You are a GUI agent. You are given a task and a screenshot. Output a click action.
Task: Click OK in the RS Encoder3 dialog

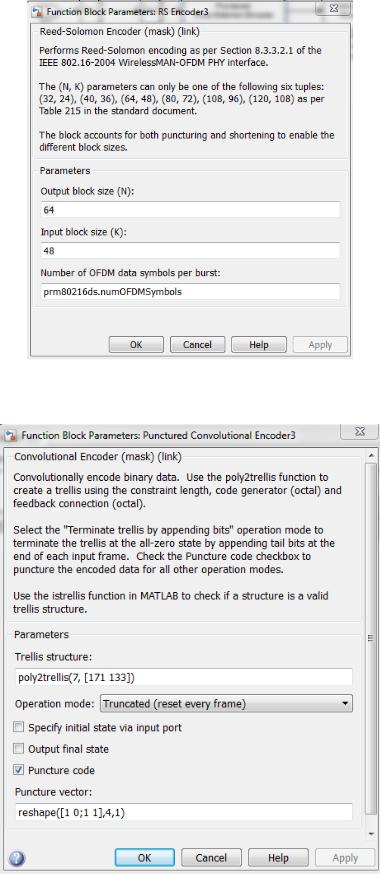pos(136,344)
